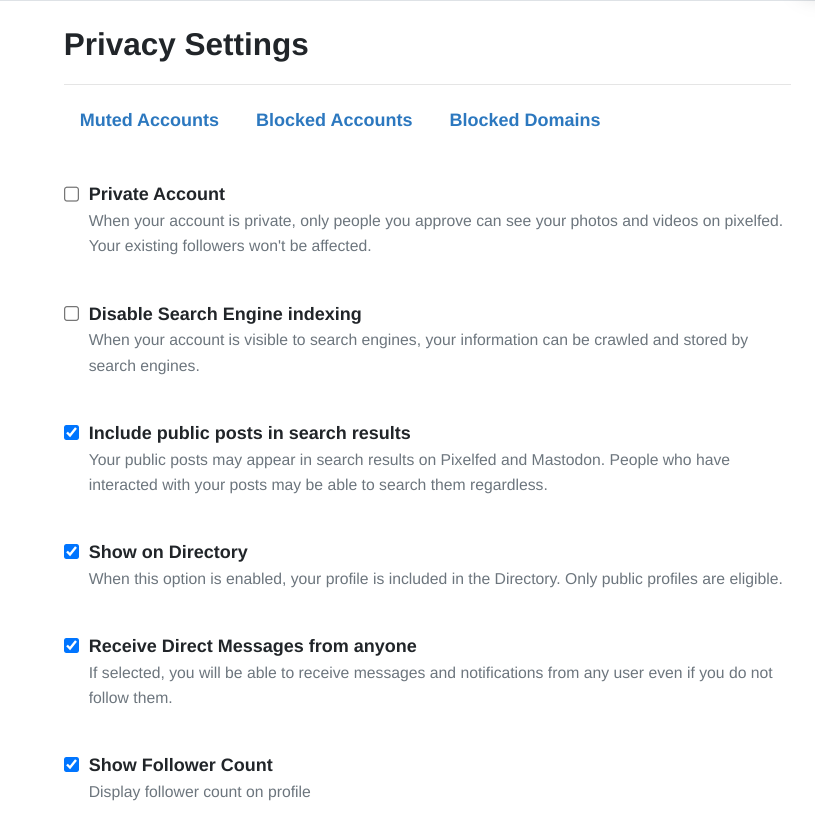Click the Display follower count on profile text

(200, 792)
